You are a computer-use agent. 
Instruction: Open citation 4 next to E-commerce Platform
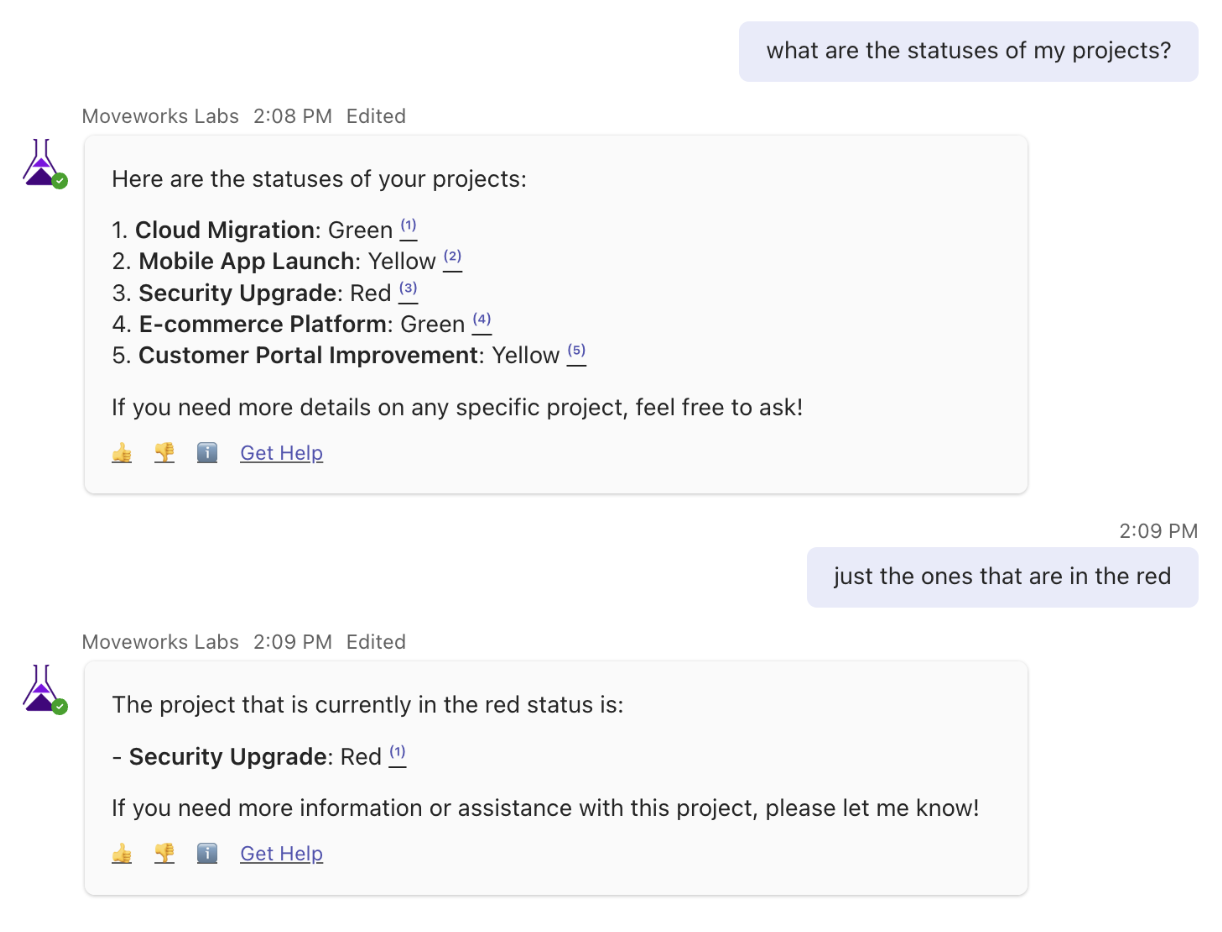[x=481, y=321]
